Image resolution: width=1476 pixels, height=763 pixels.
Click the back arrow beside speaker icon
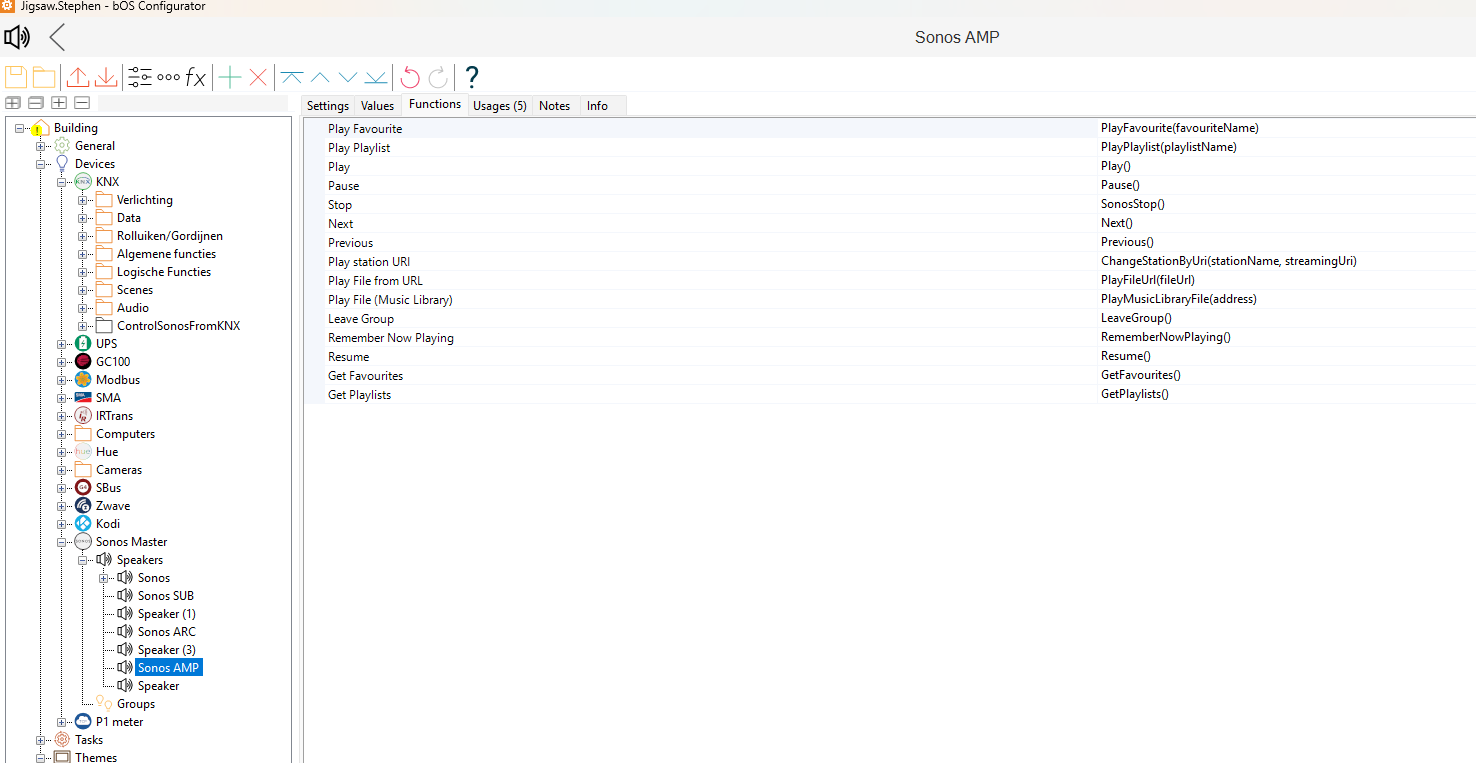click(57, 38)
